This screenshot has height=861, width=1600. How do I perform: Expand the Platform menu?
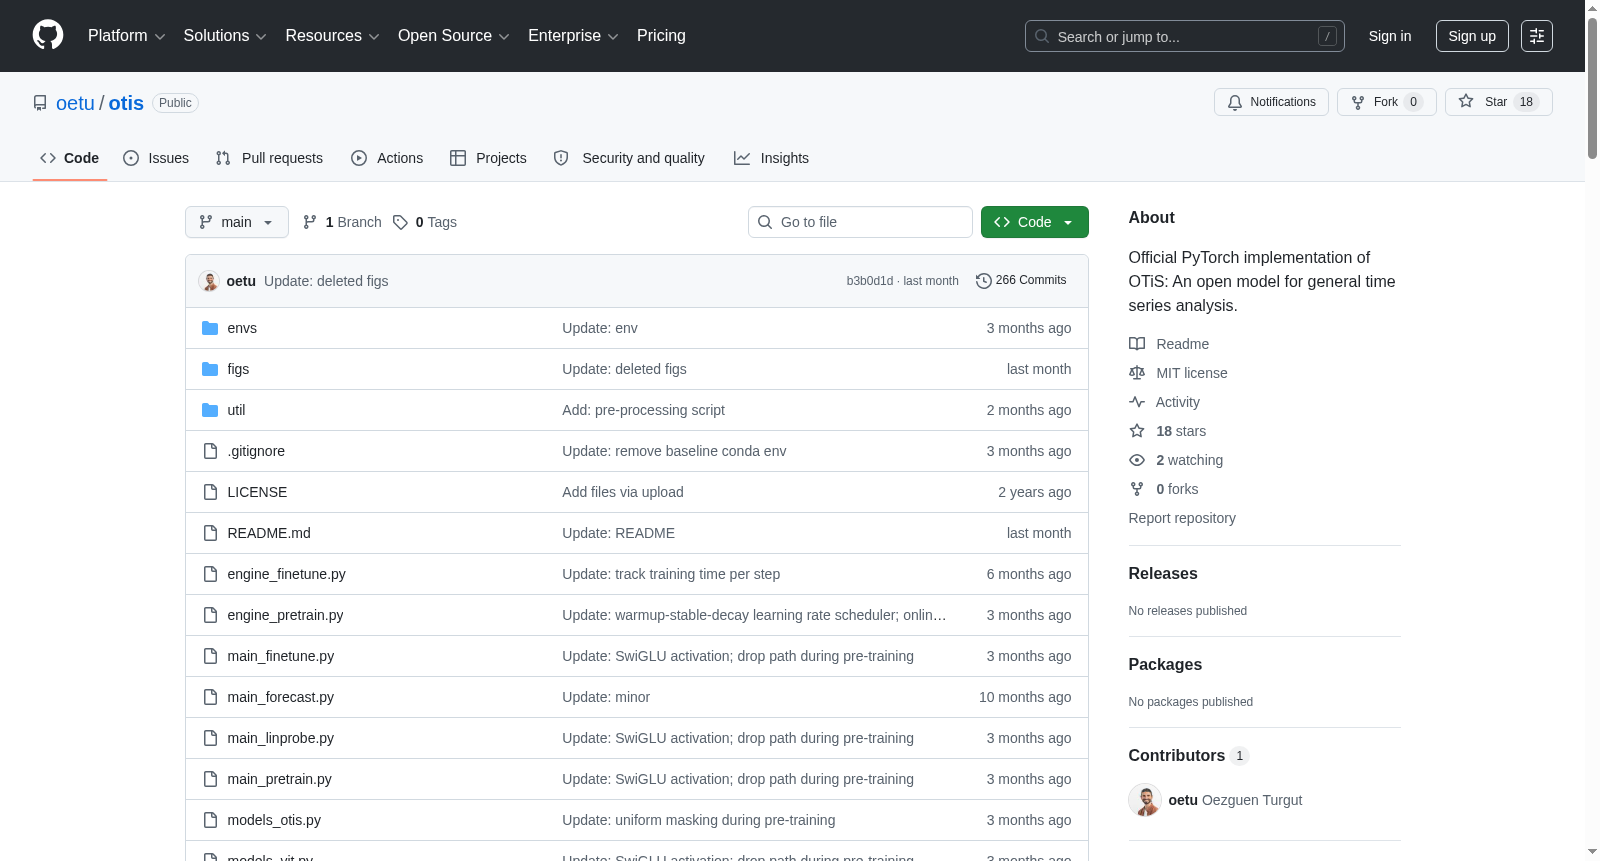pyautogui.click(x=126, y=36)
